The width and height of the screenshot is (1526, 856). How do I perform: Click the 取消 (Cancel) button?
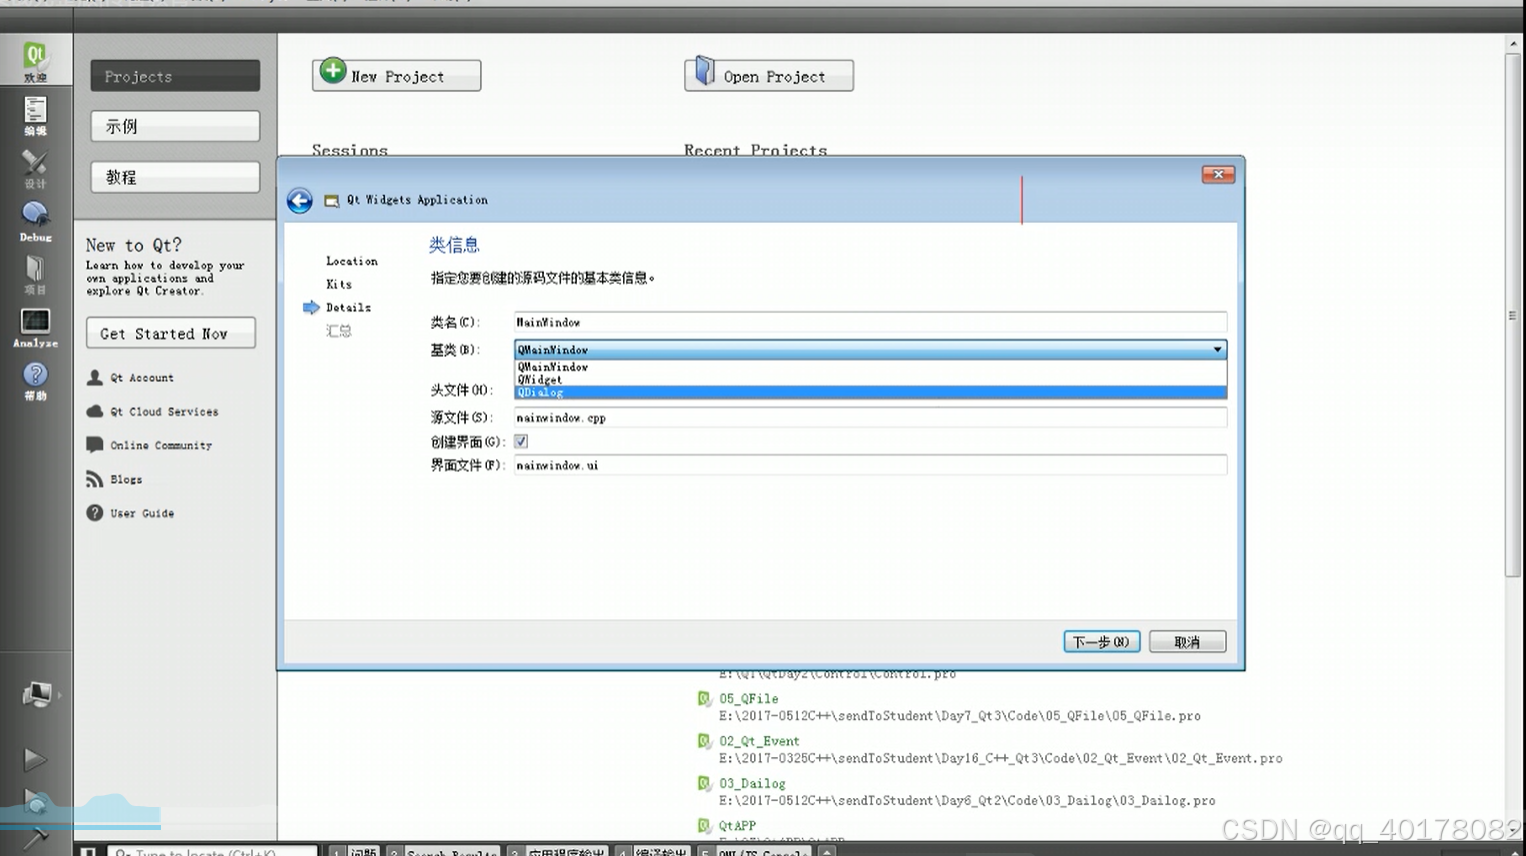tap(1187, 642)
